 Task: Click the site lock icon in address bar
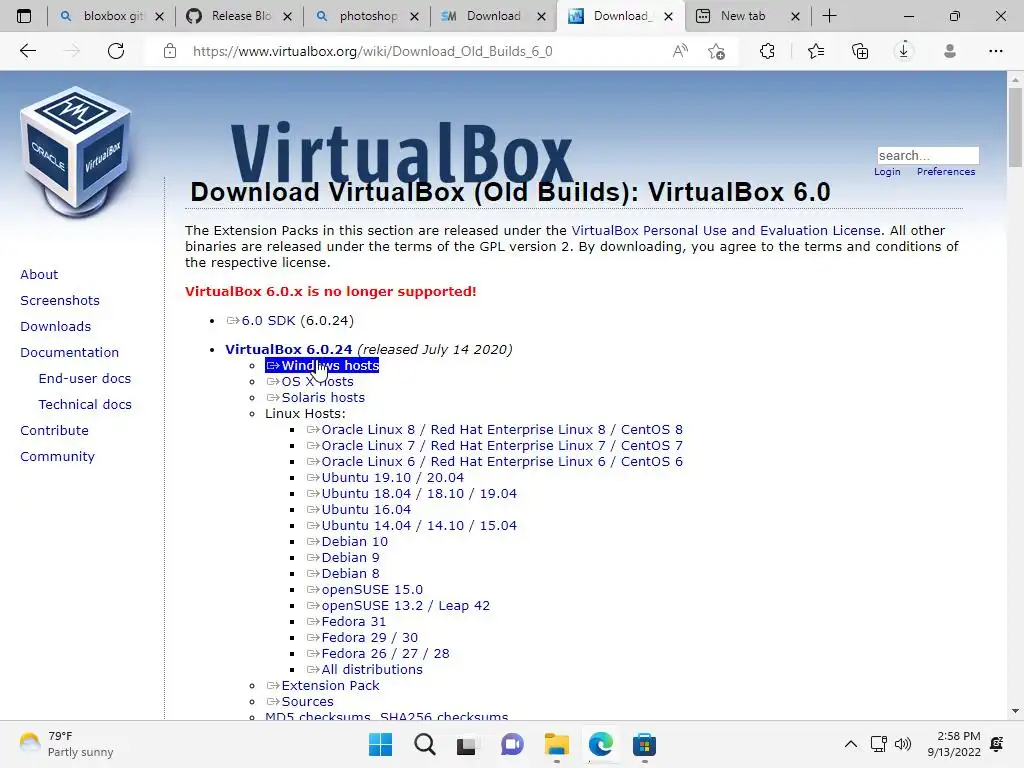170,51
